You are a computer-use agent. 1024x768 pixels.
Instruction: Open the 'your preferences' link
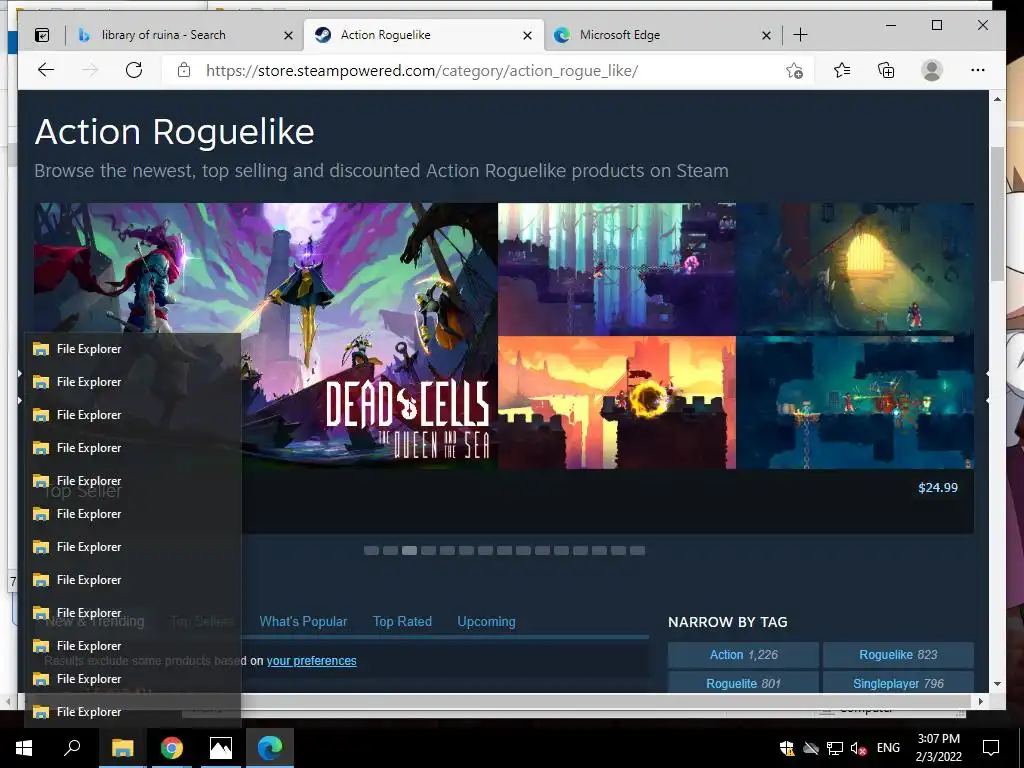(312, 661)
